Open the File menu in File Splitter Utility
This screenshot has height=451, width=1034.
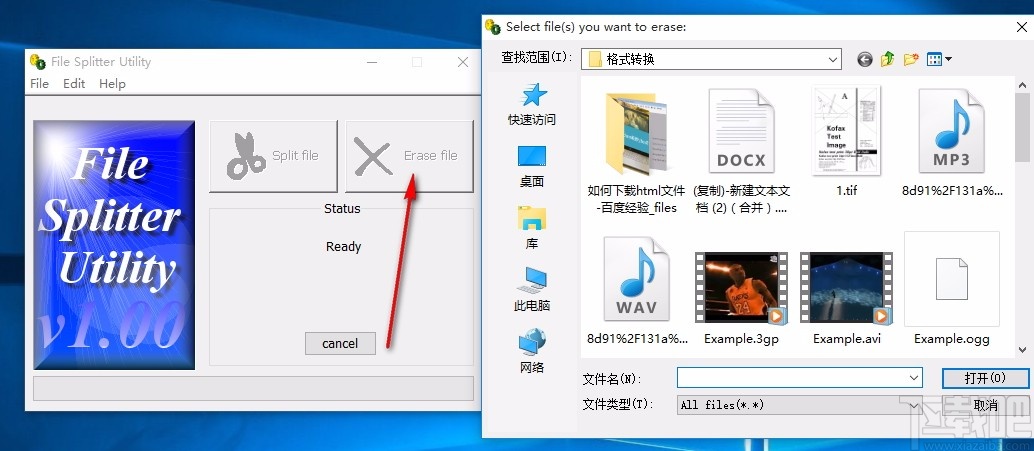pos(40,84)
